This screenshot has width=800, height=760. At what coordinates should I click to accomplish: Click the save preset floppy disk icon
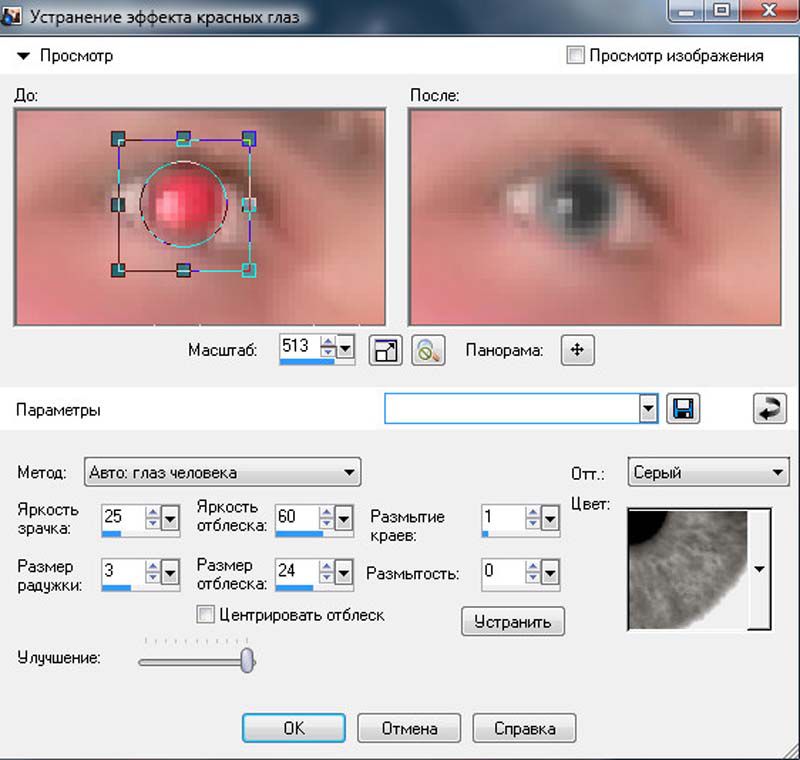(x=686, y=409)
